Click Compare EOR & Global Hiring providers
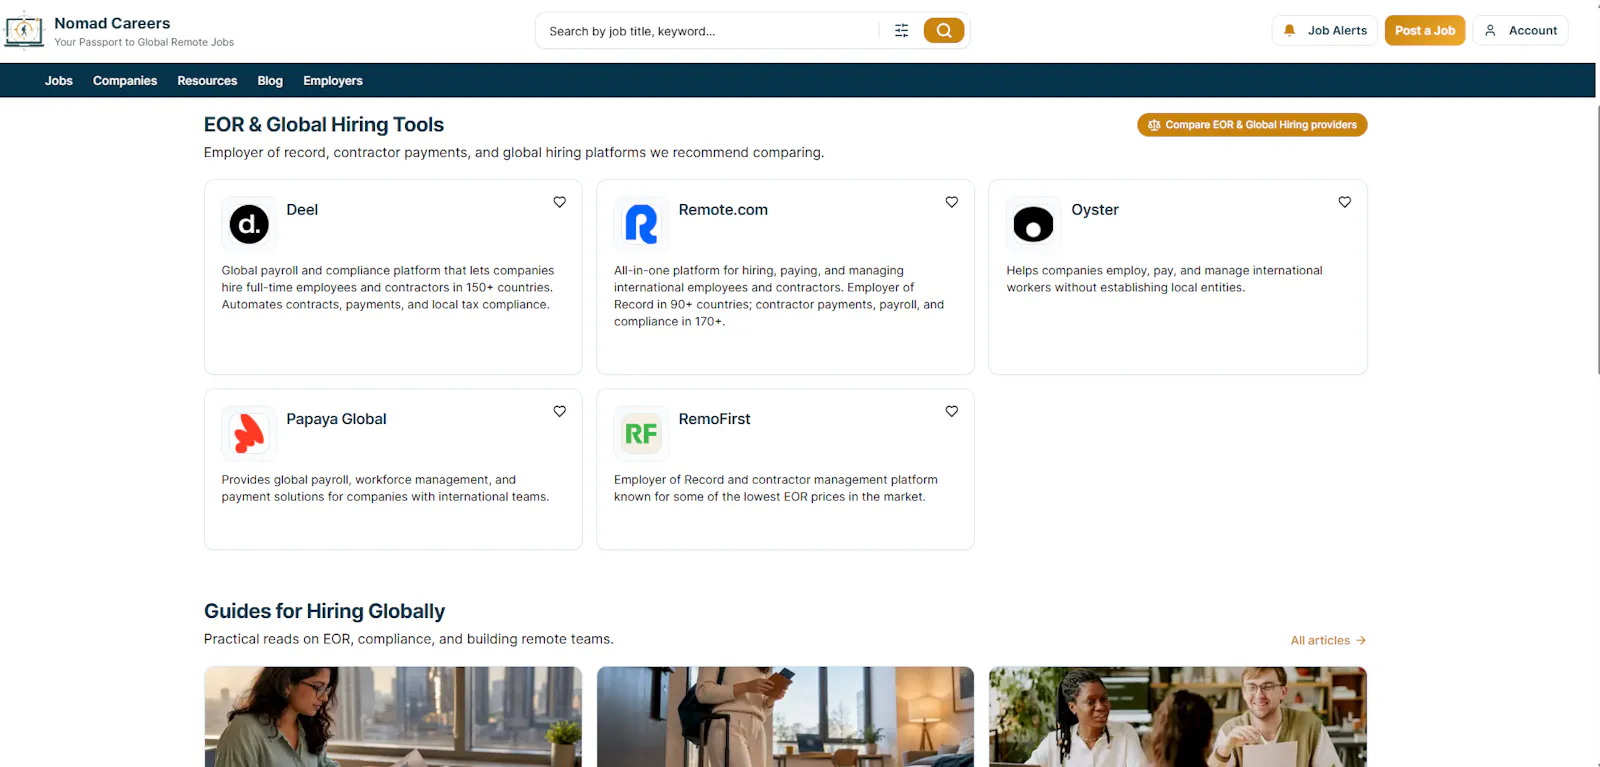The width and height of the screenshot is (1600, 767). pyautogui.click(x=1252, y=125)
